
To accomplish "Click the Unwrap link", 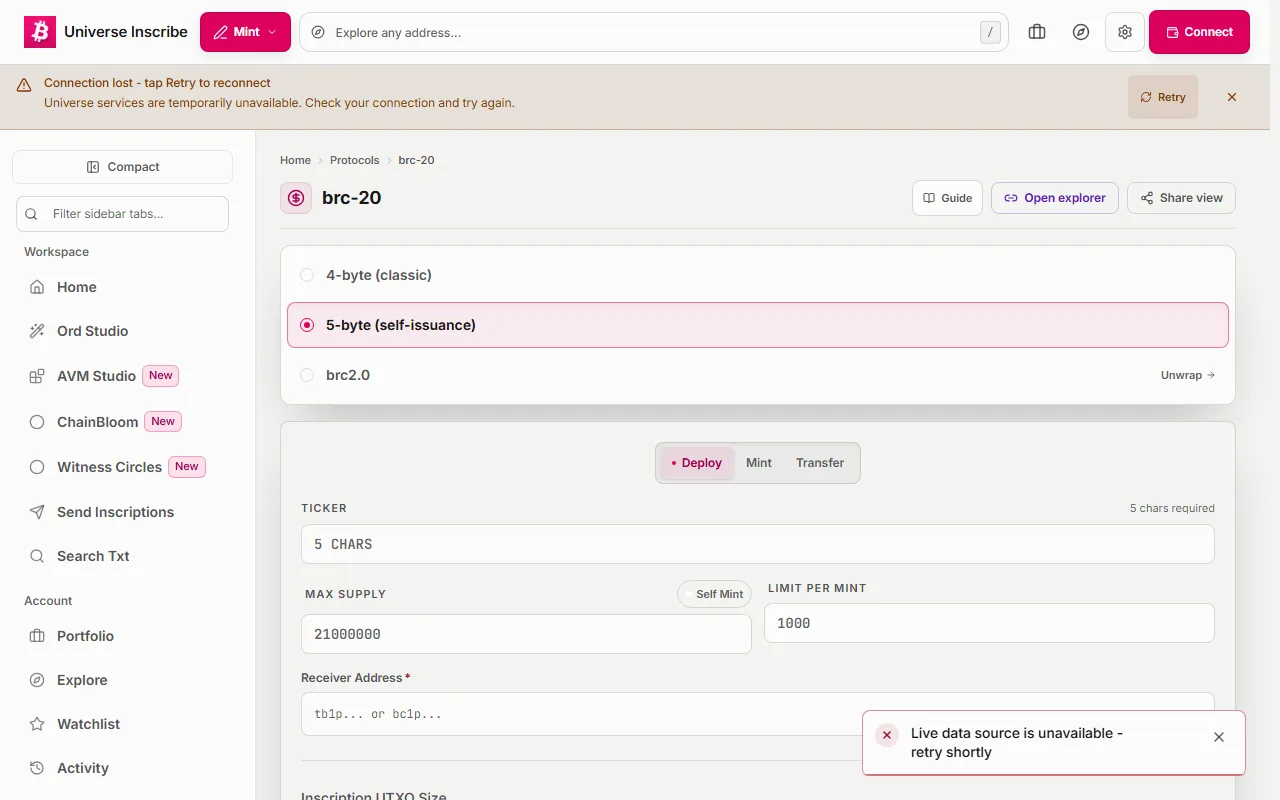I will (x=1188, y=375).
